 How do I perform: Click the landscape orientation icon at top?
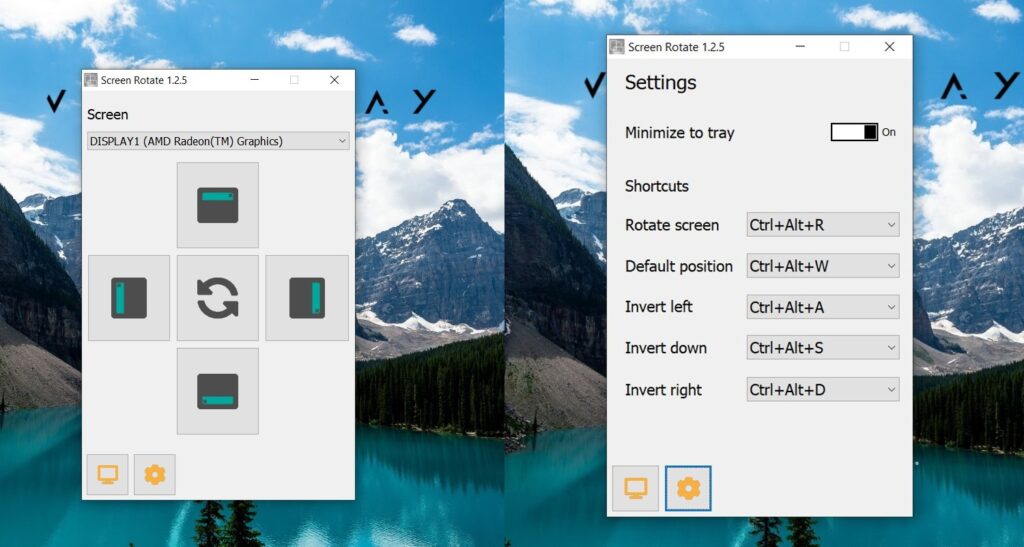tap(217, 205)
